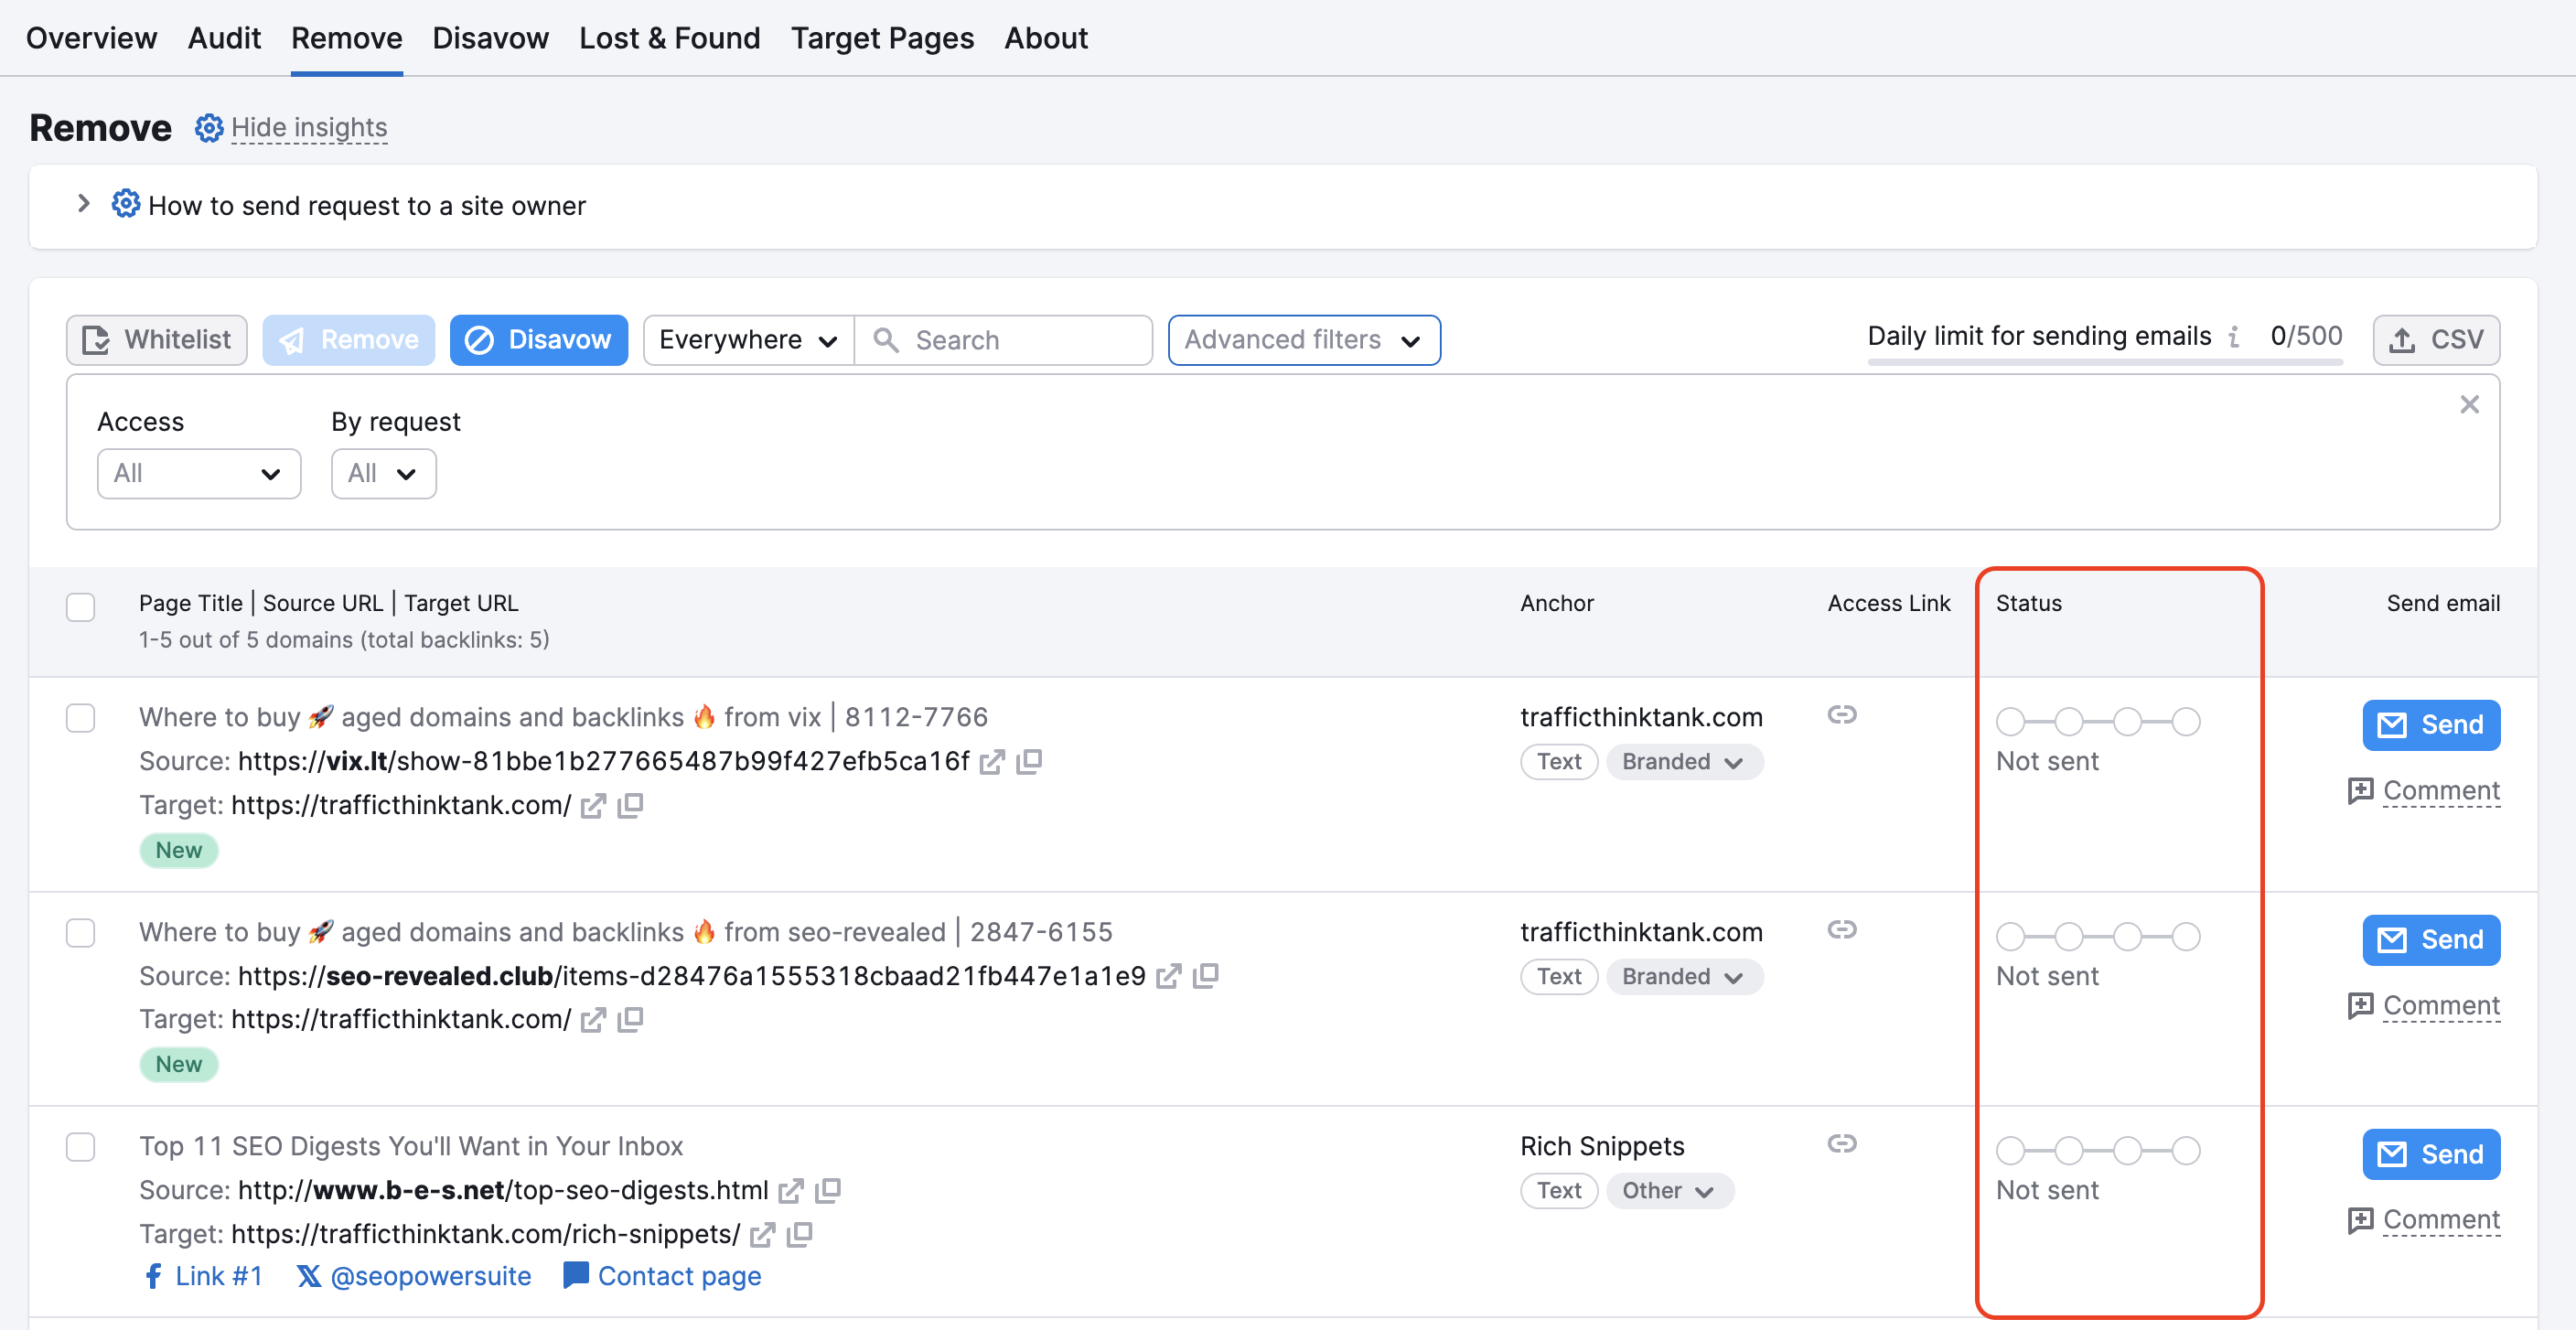Expand the Advanced filters panel
The height and width of the screenshot is (1330, 2576).
(1303, 339)
